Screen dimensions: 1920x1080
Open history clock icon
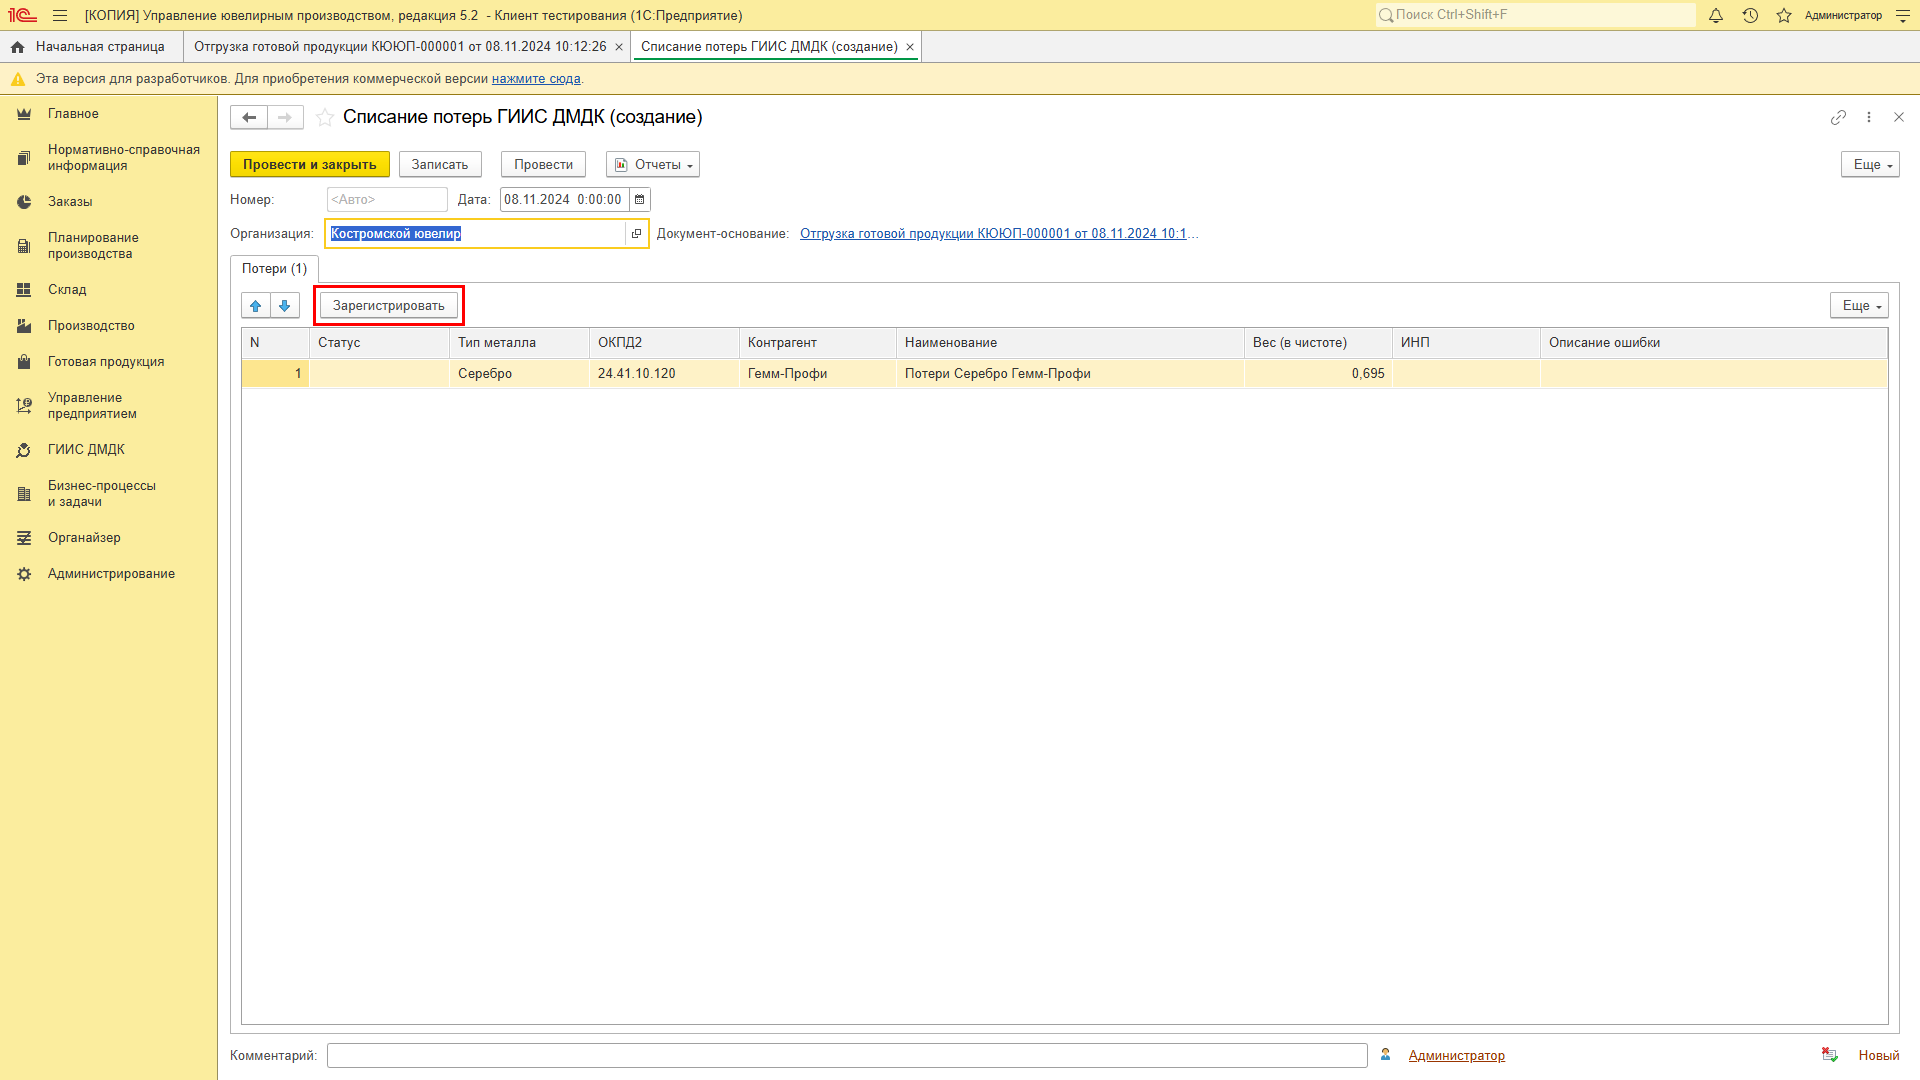tap(1750, 15)
